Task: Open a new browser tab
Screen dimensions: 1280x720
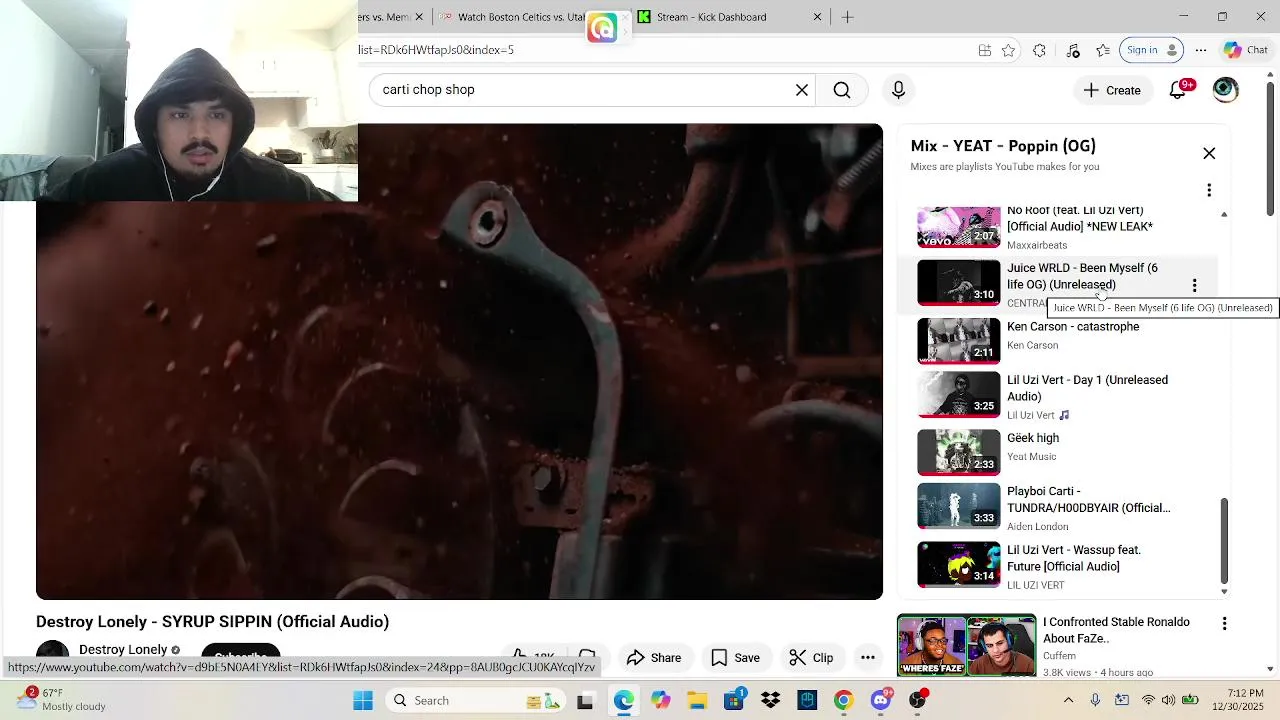Action: (x=847, y=17)
